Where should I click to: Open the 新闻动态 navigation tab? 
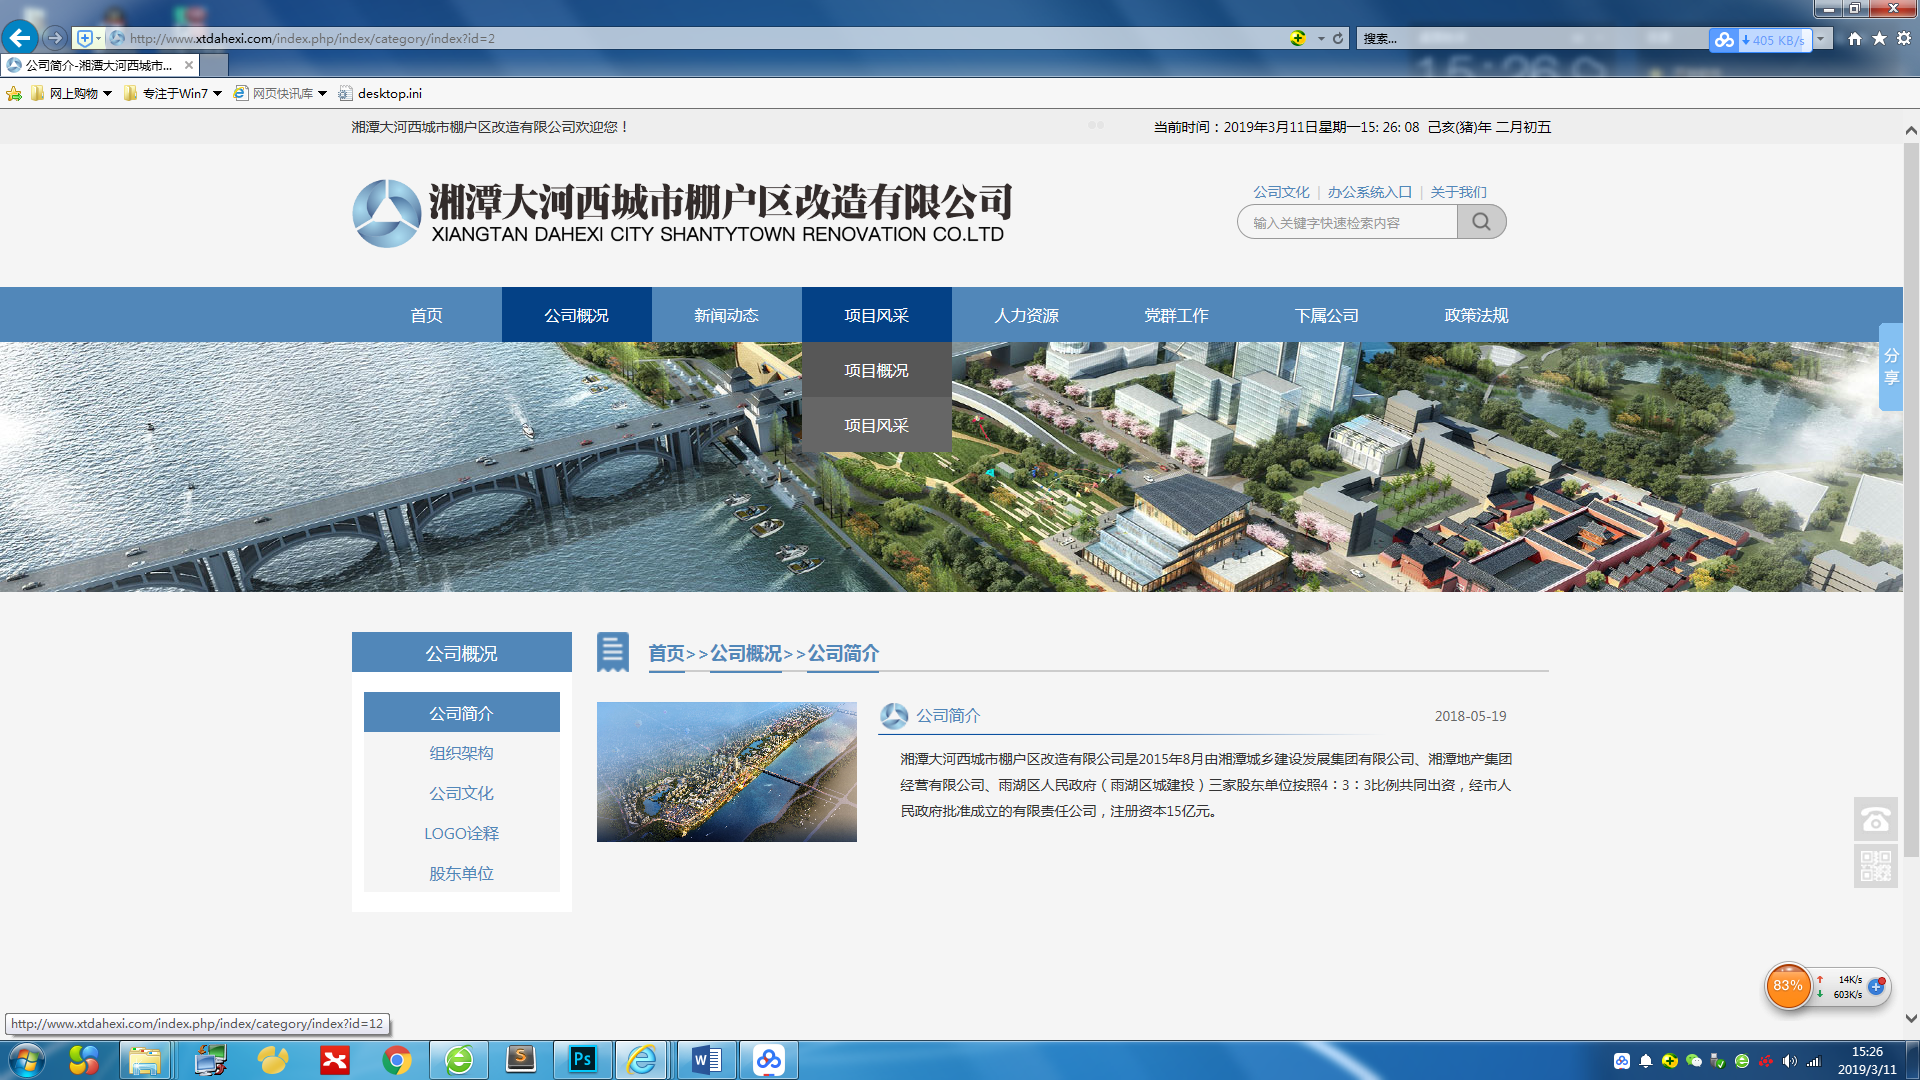[726, 315]
